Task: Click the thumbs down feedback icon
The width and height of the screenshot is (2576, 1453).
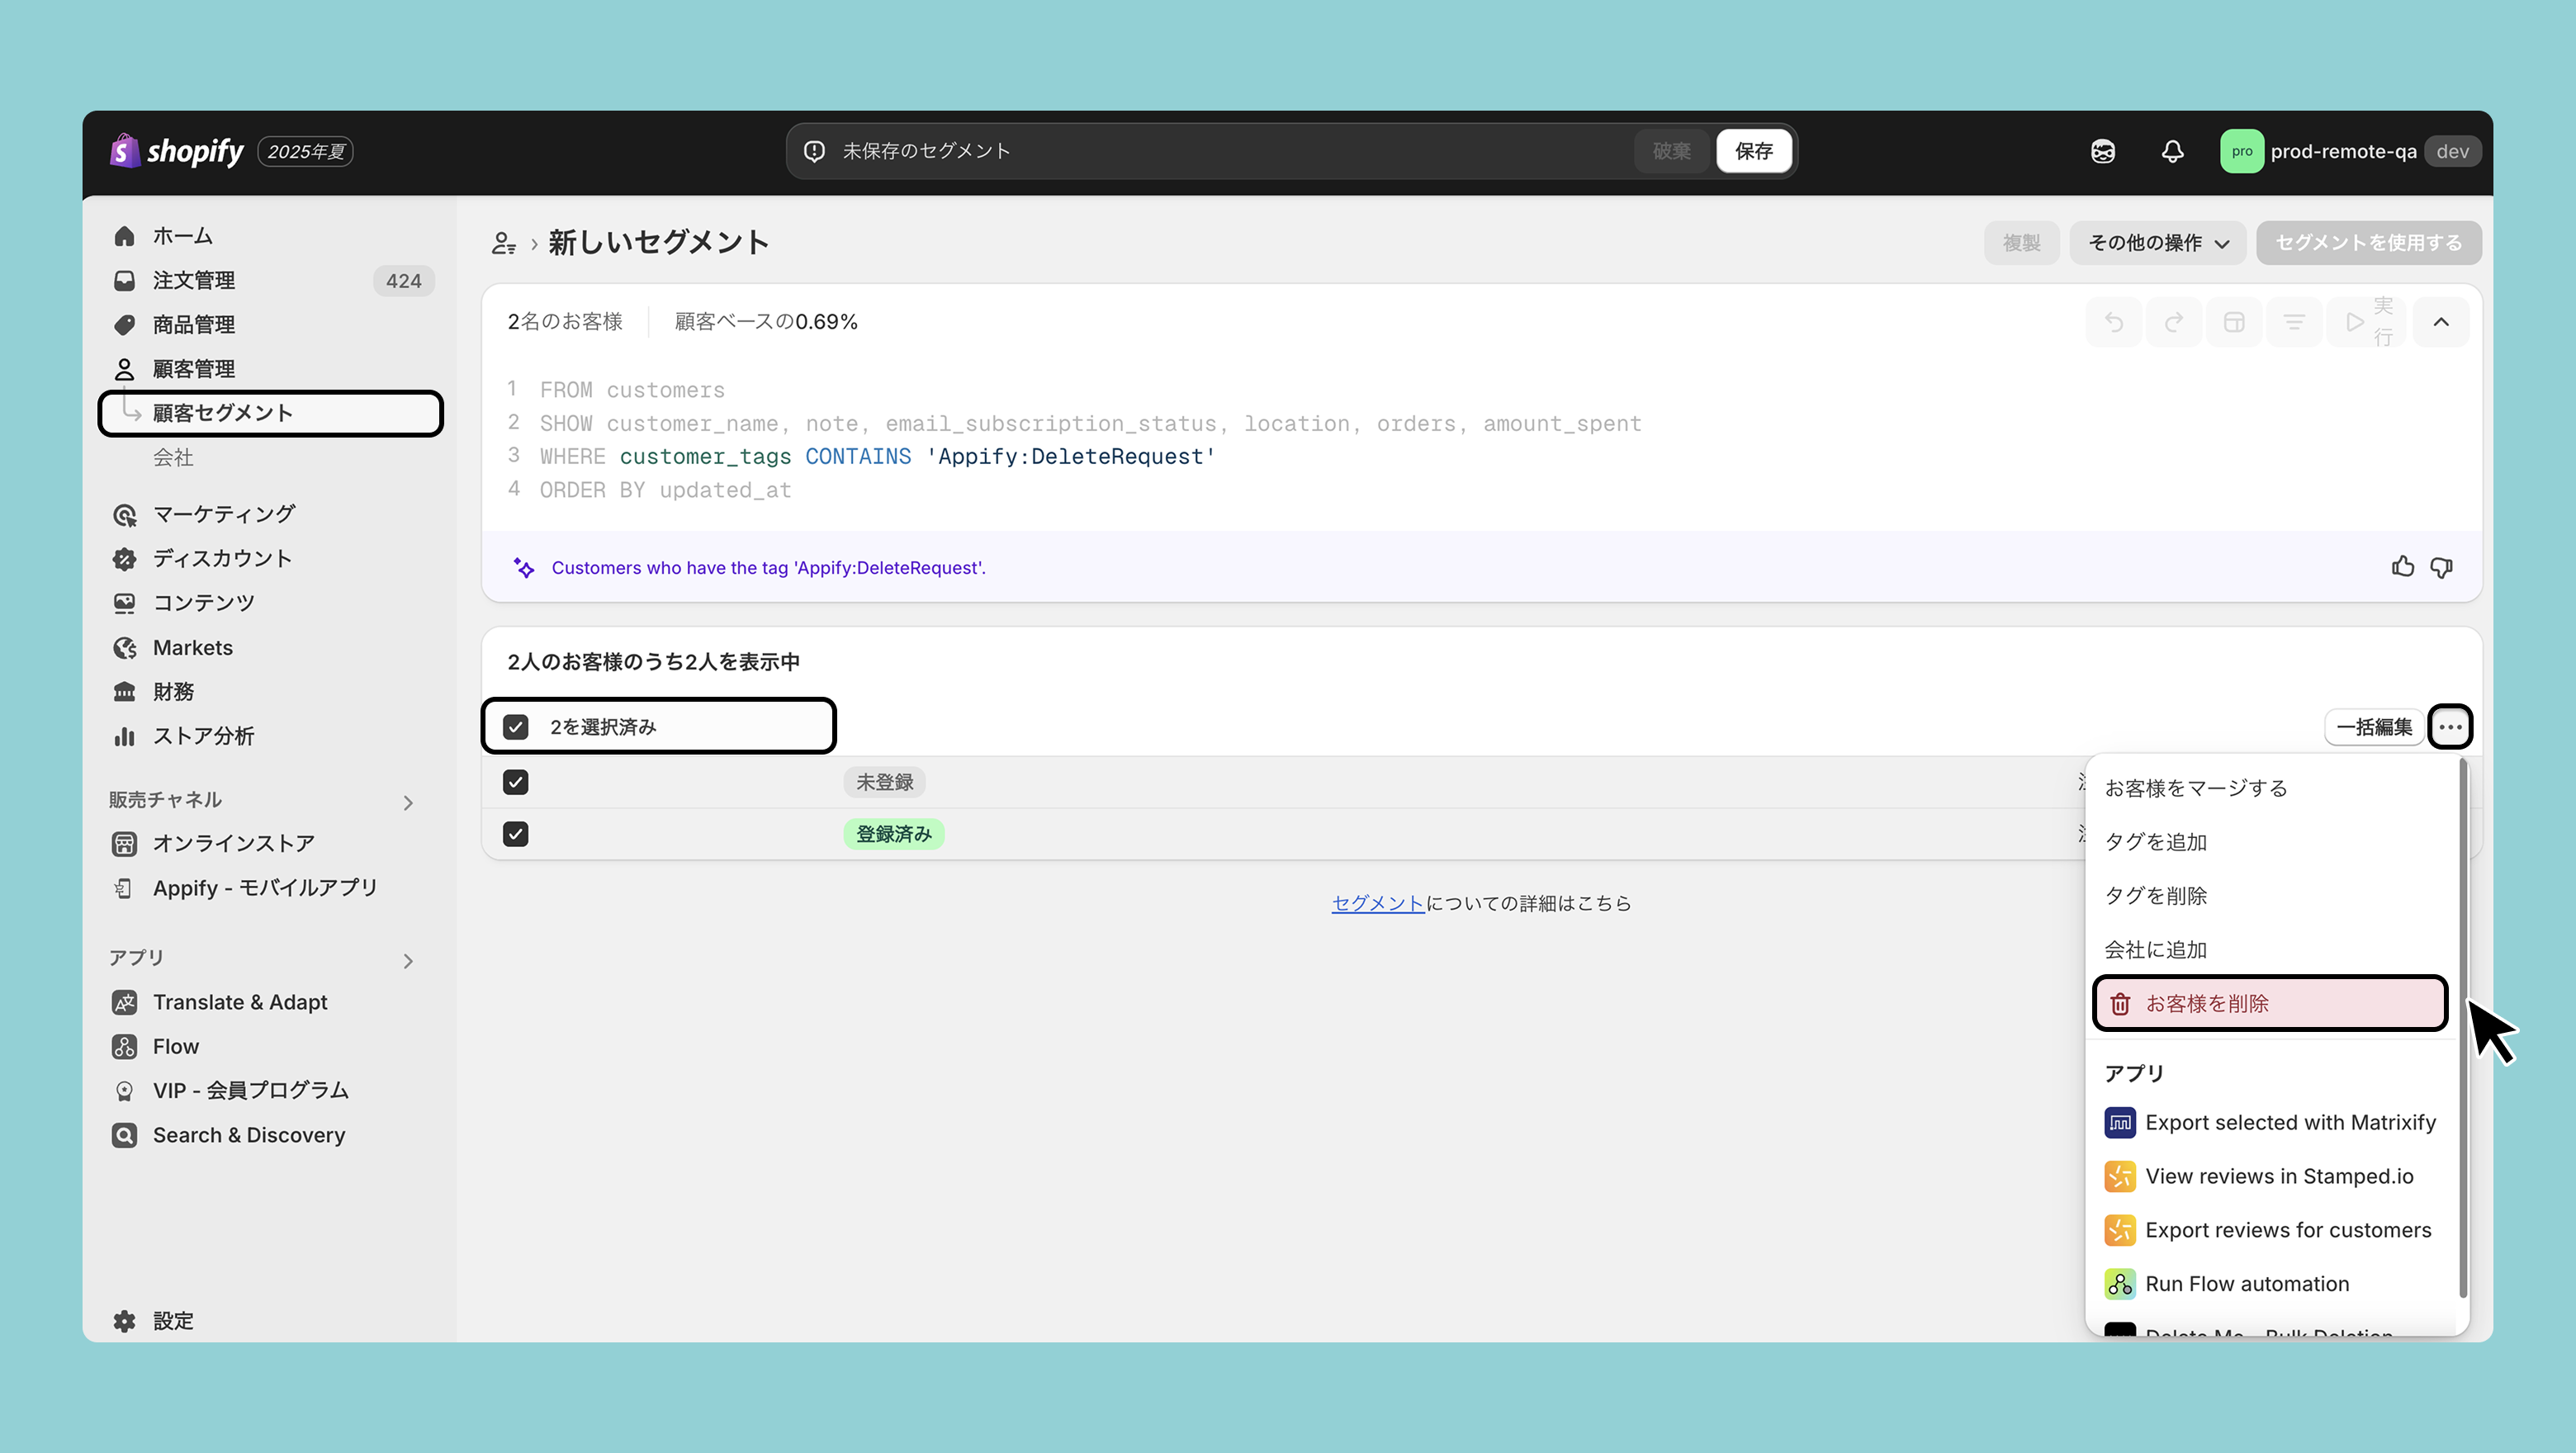Action: click(2441, 567)
